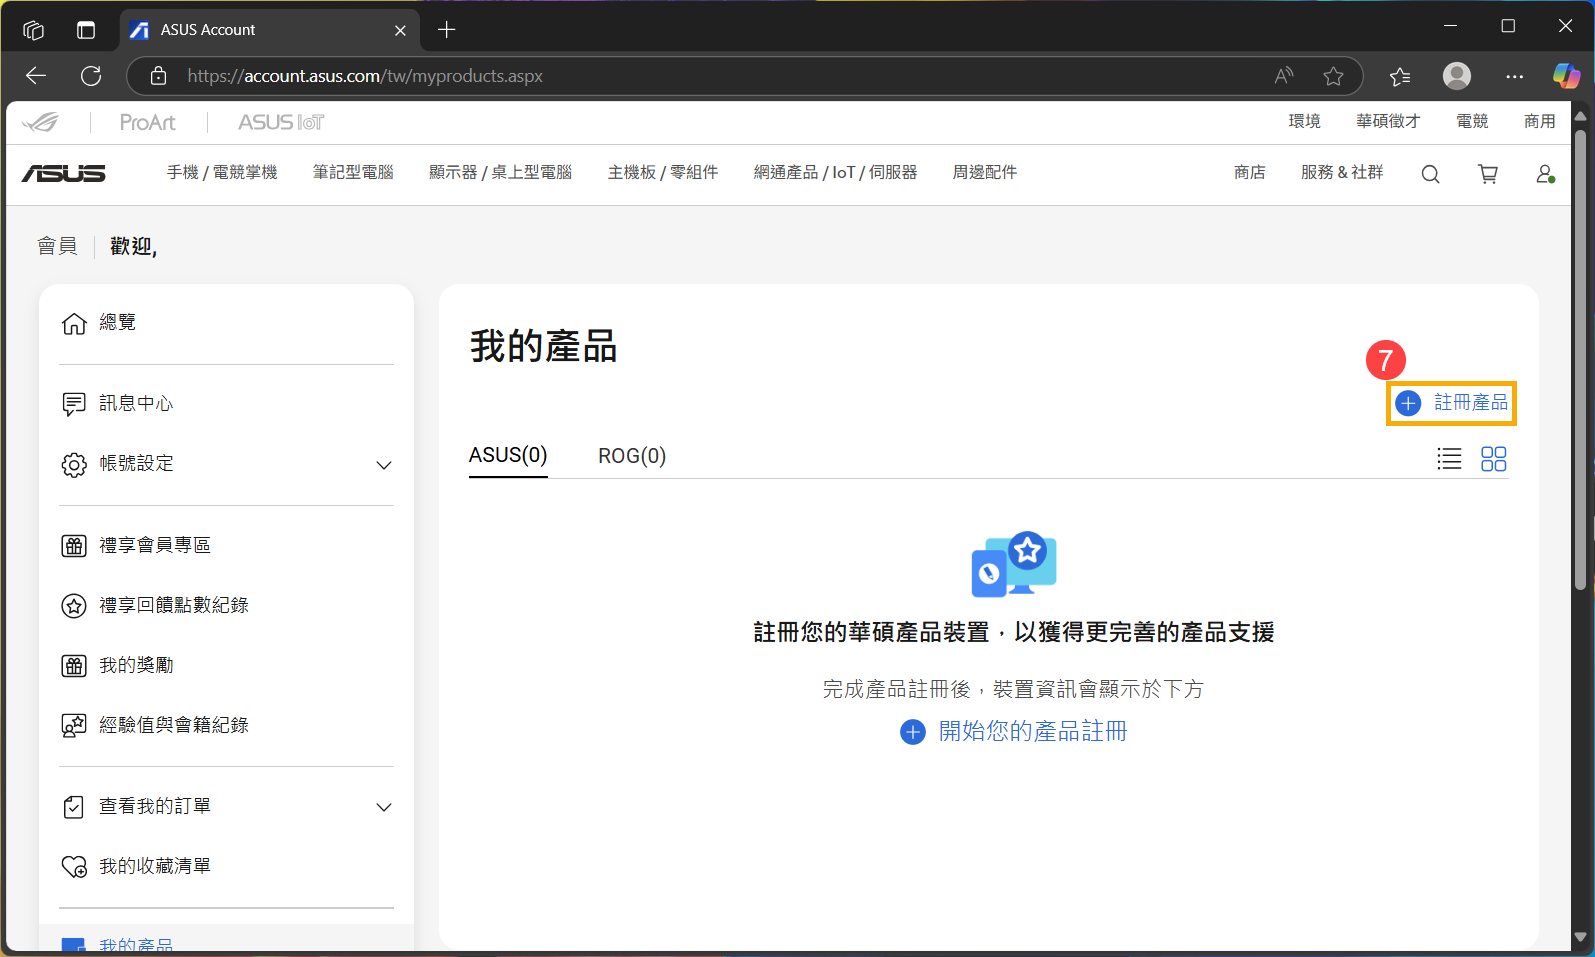Expand the 帳號設定 chevron
Viewport: 1595px width, 957px height.
384,465
